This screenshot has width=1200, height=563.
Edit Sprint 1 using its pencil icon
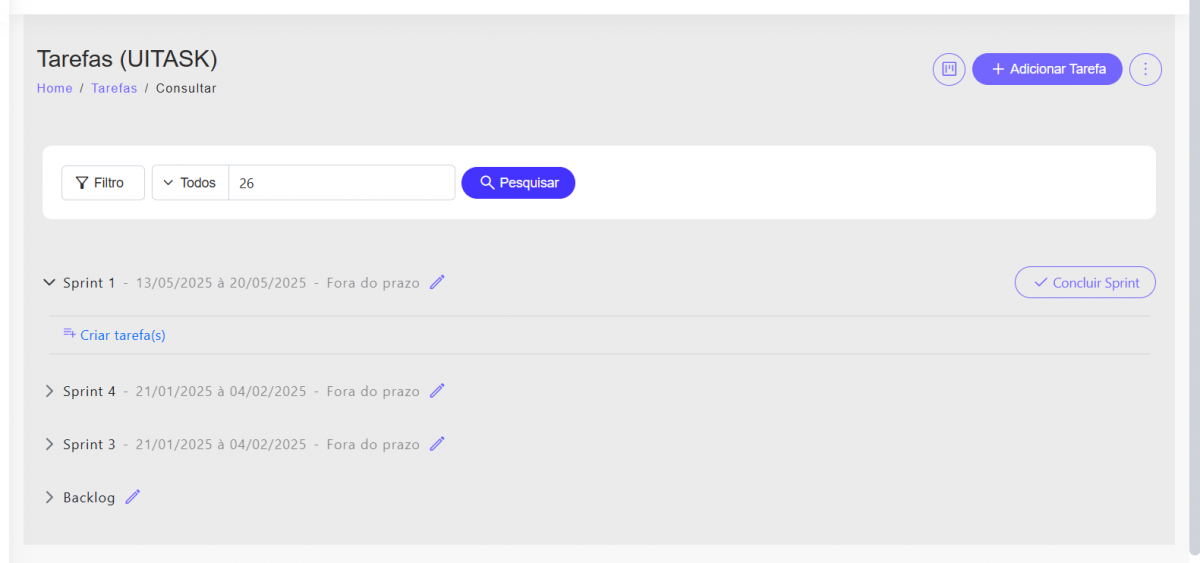click(x=437, y=282)
